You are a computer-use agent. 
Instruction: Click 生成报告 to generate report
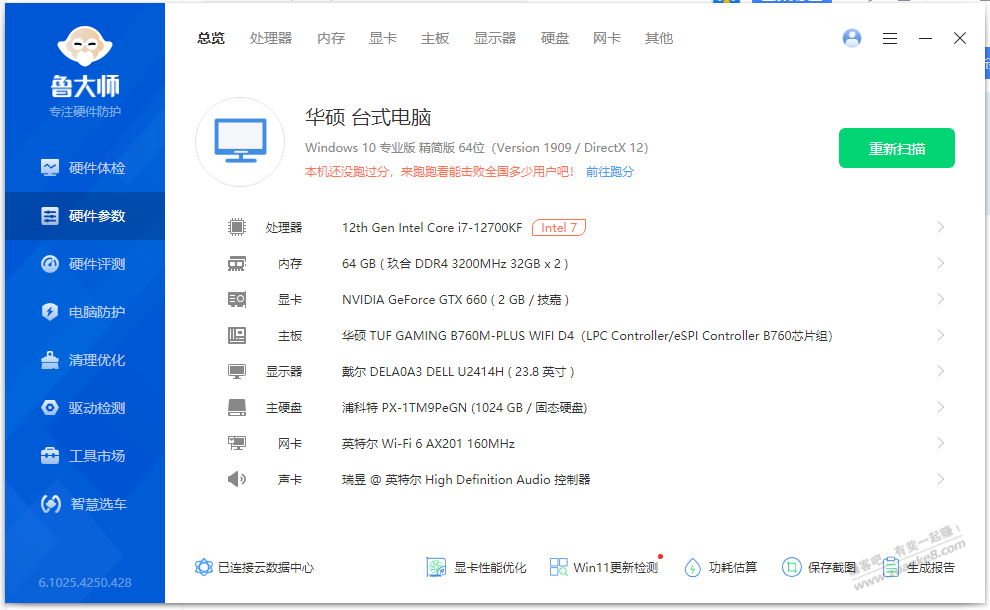click(919, 568)
